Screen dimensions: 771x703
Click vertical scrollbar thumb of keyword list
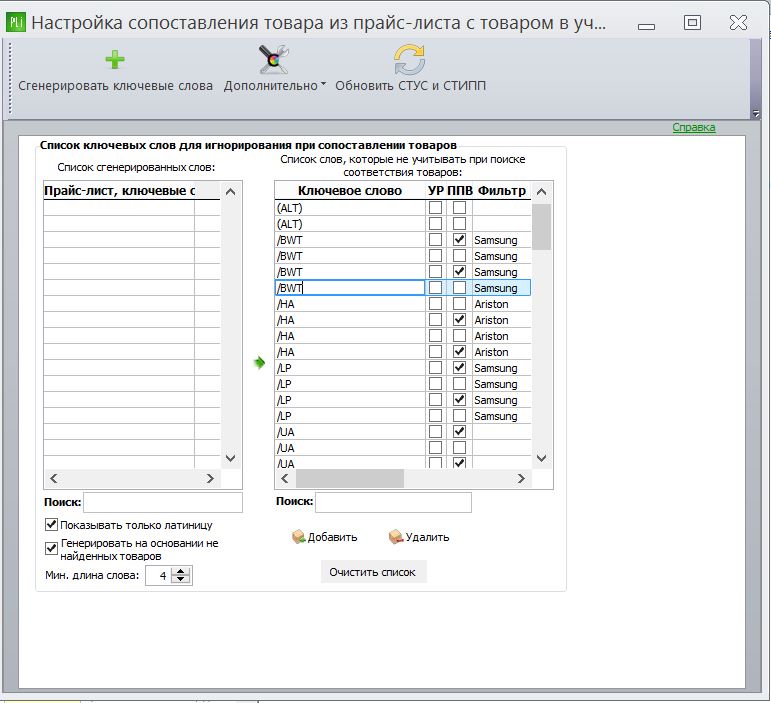pos(541,227)
